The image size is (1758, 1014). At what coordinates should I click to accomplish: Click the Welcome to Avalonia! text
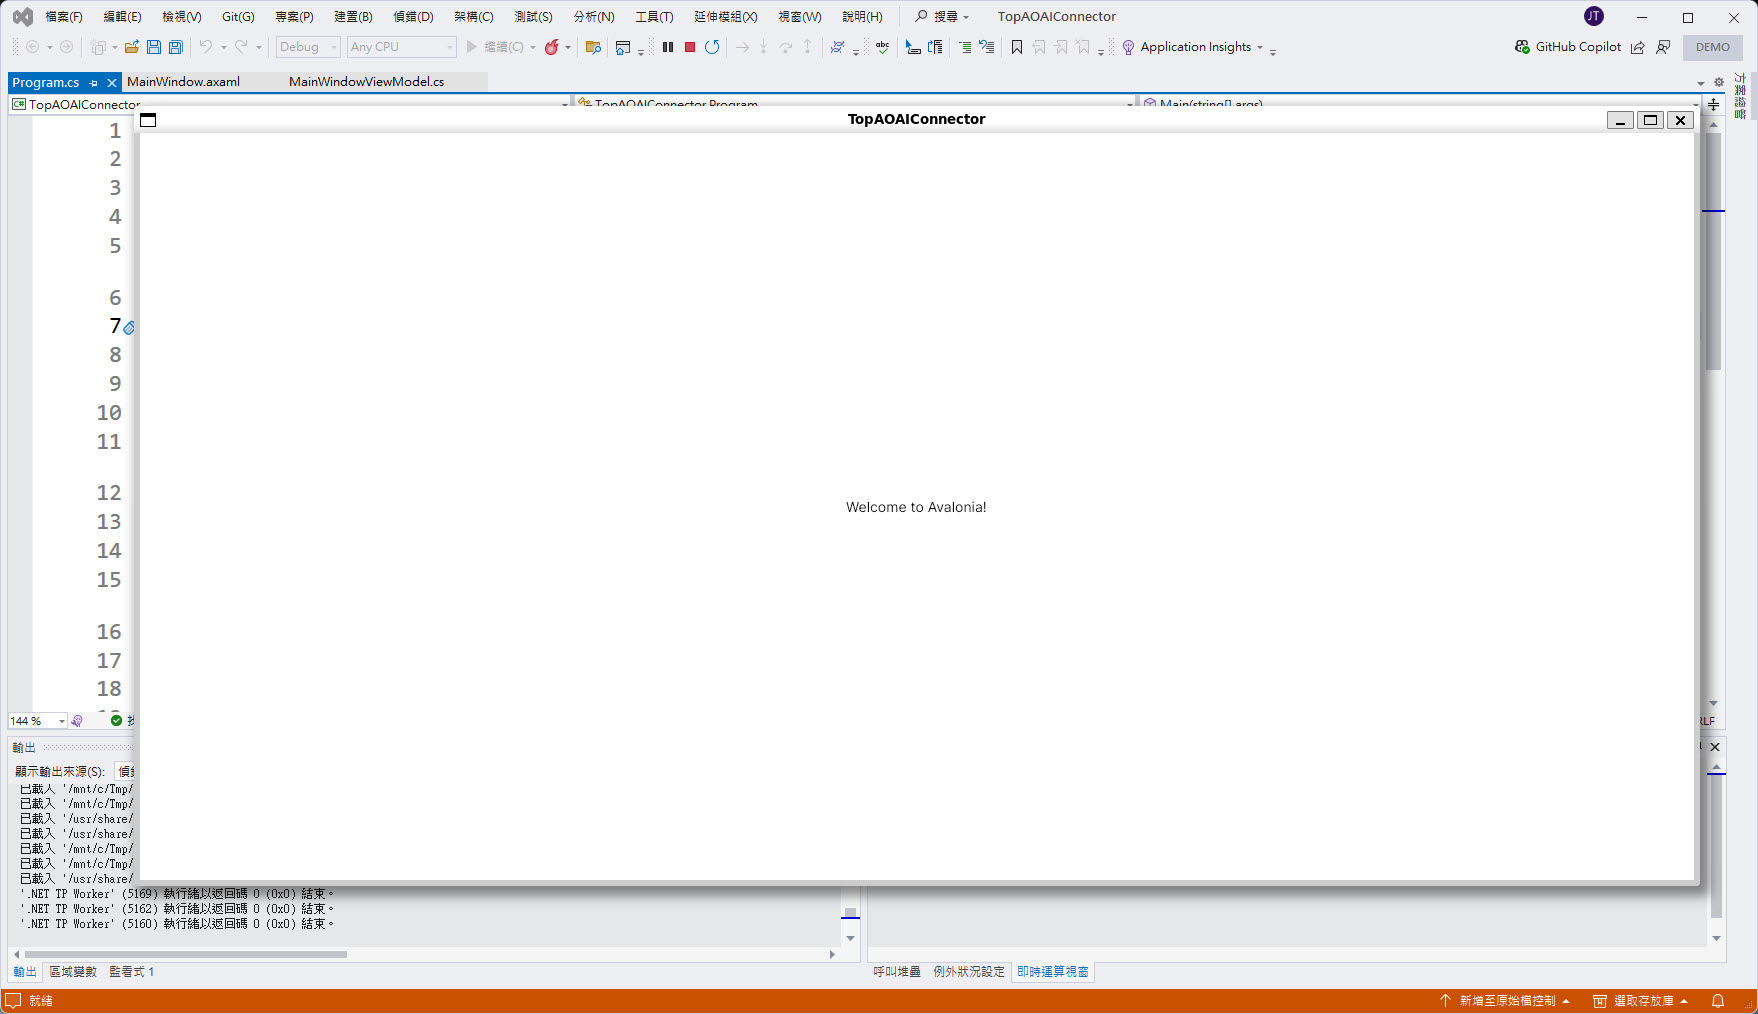(916, 507)
